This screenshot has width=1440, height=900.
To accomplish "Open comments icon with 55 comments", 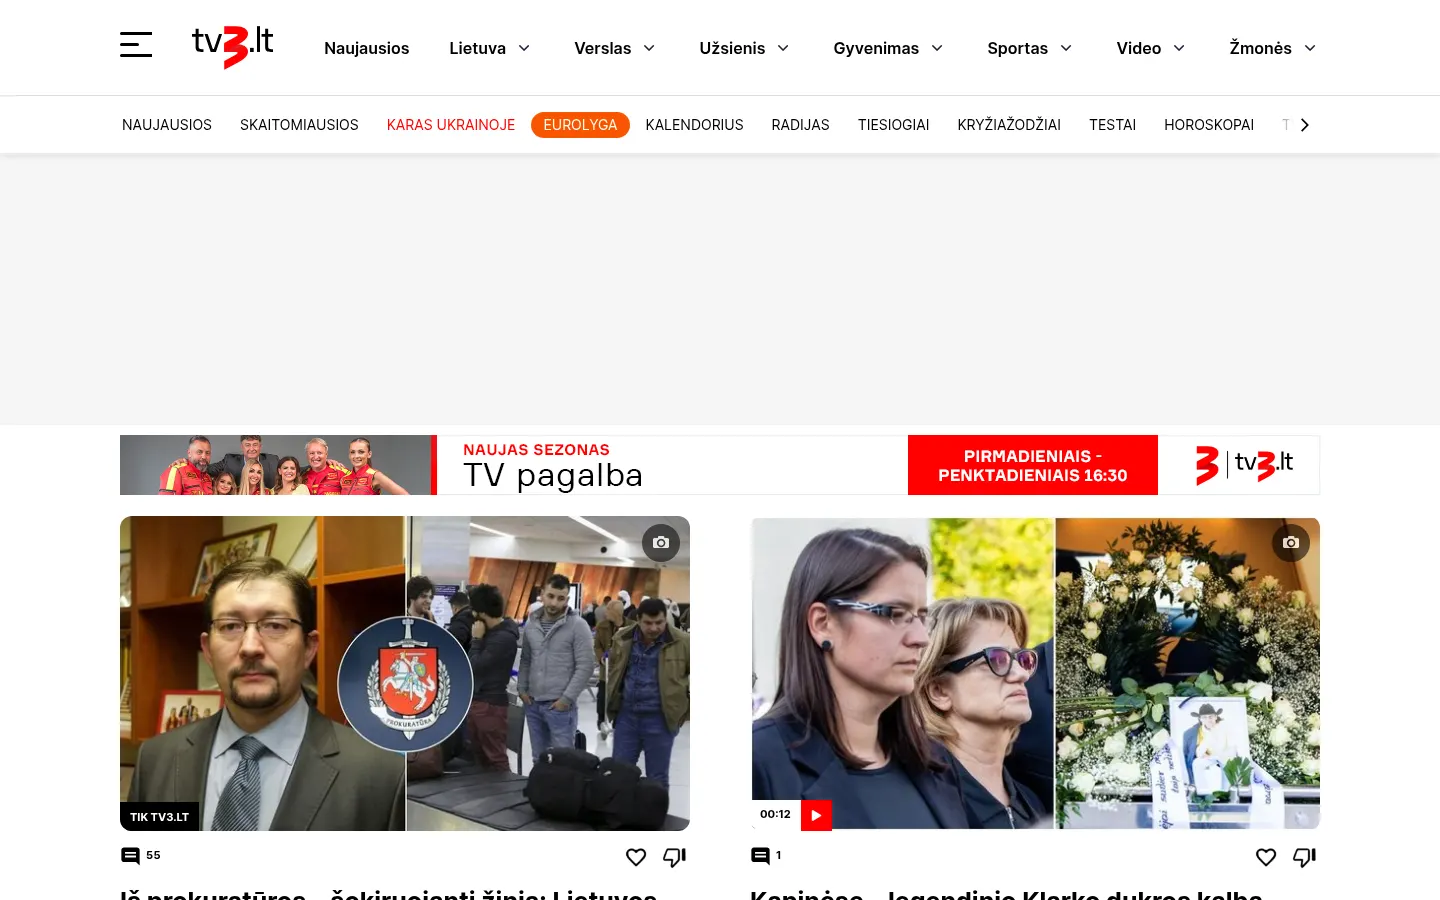I will coord(130,856).
